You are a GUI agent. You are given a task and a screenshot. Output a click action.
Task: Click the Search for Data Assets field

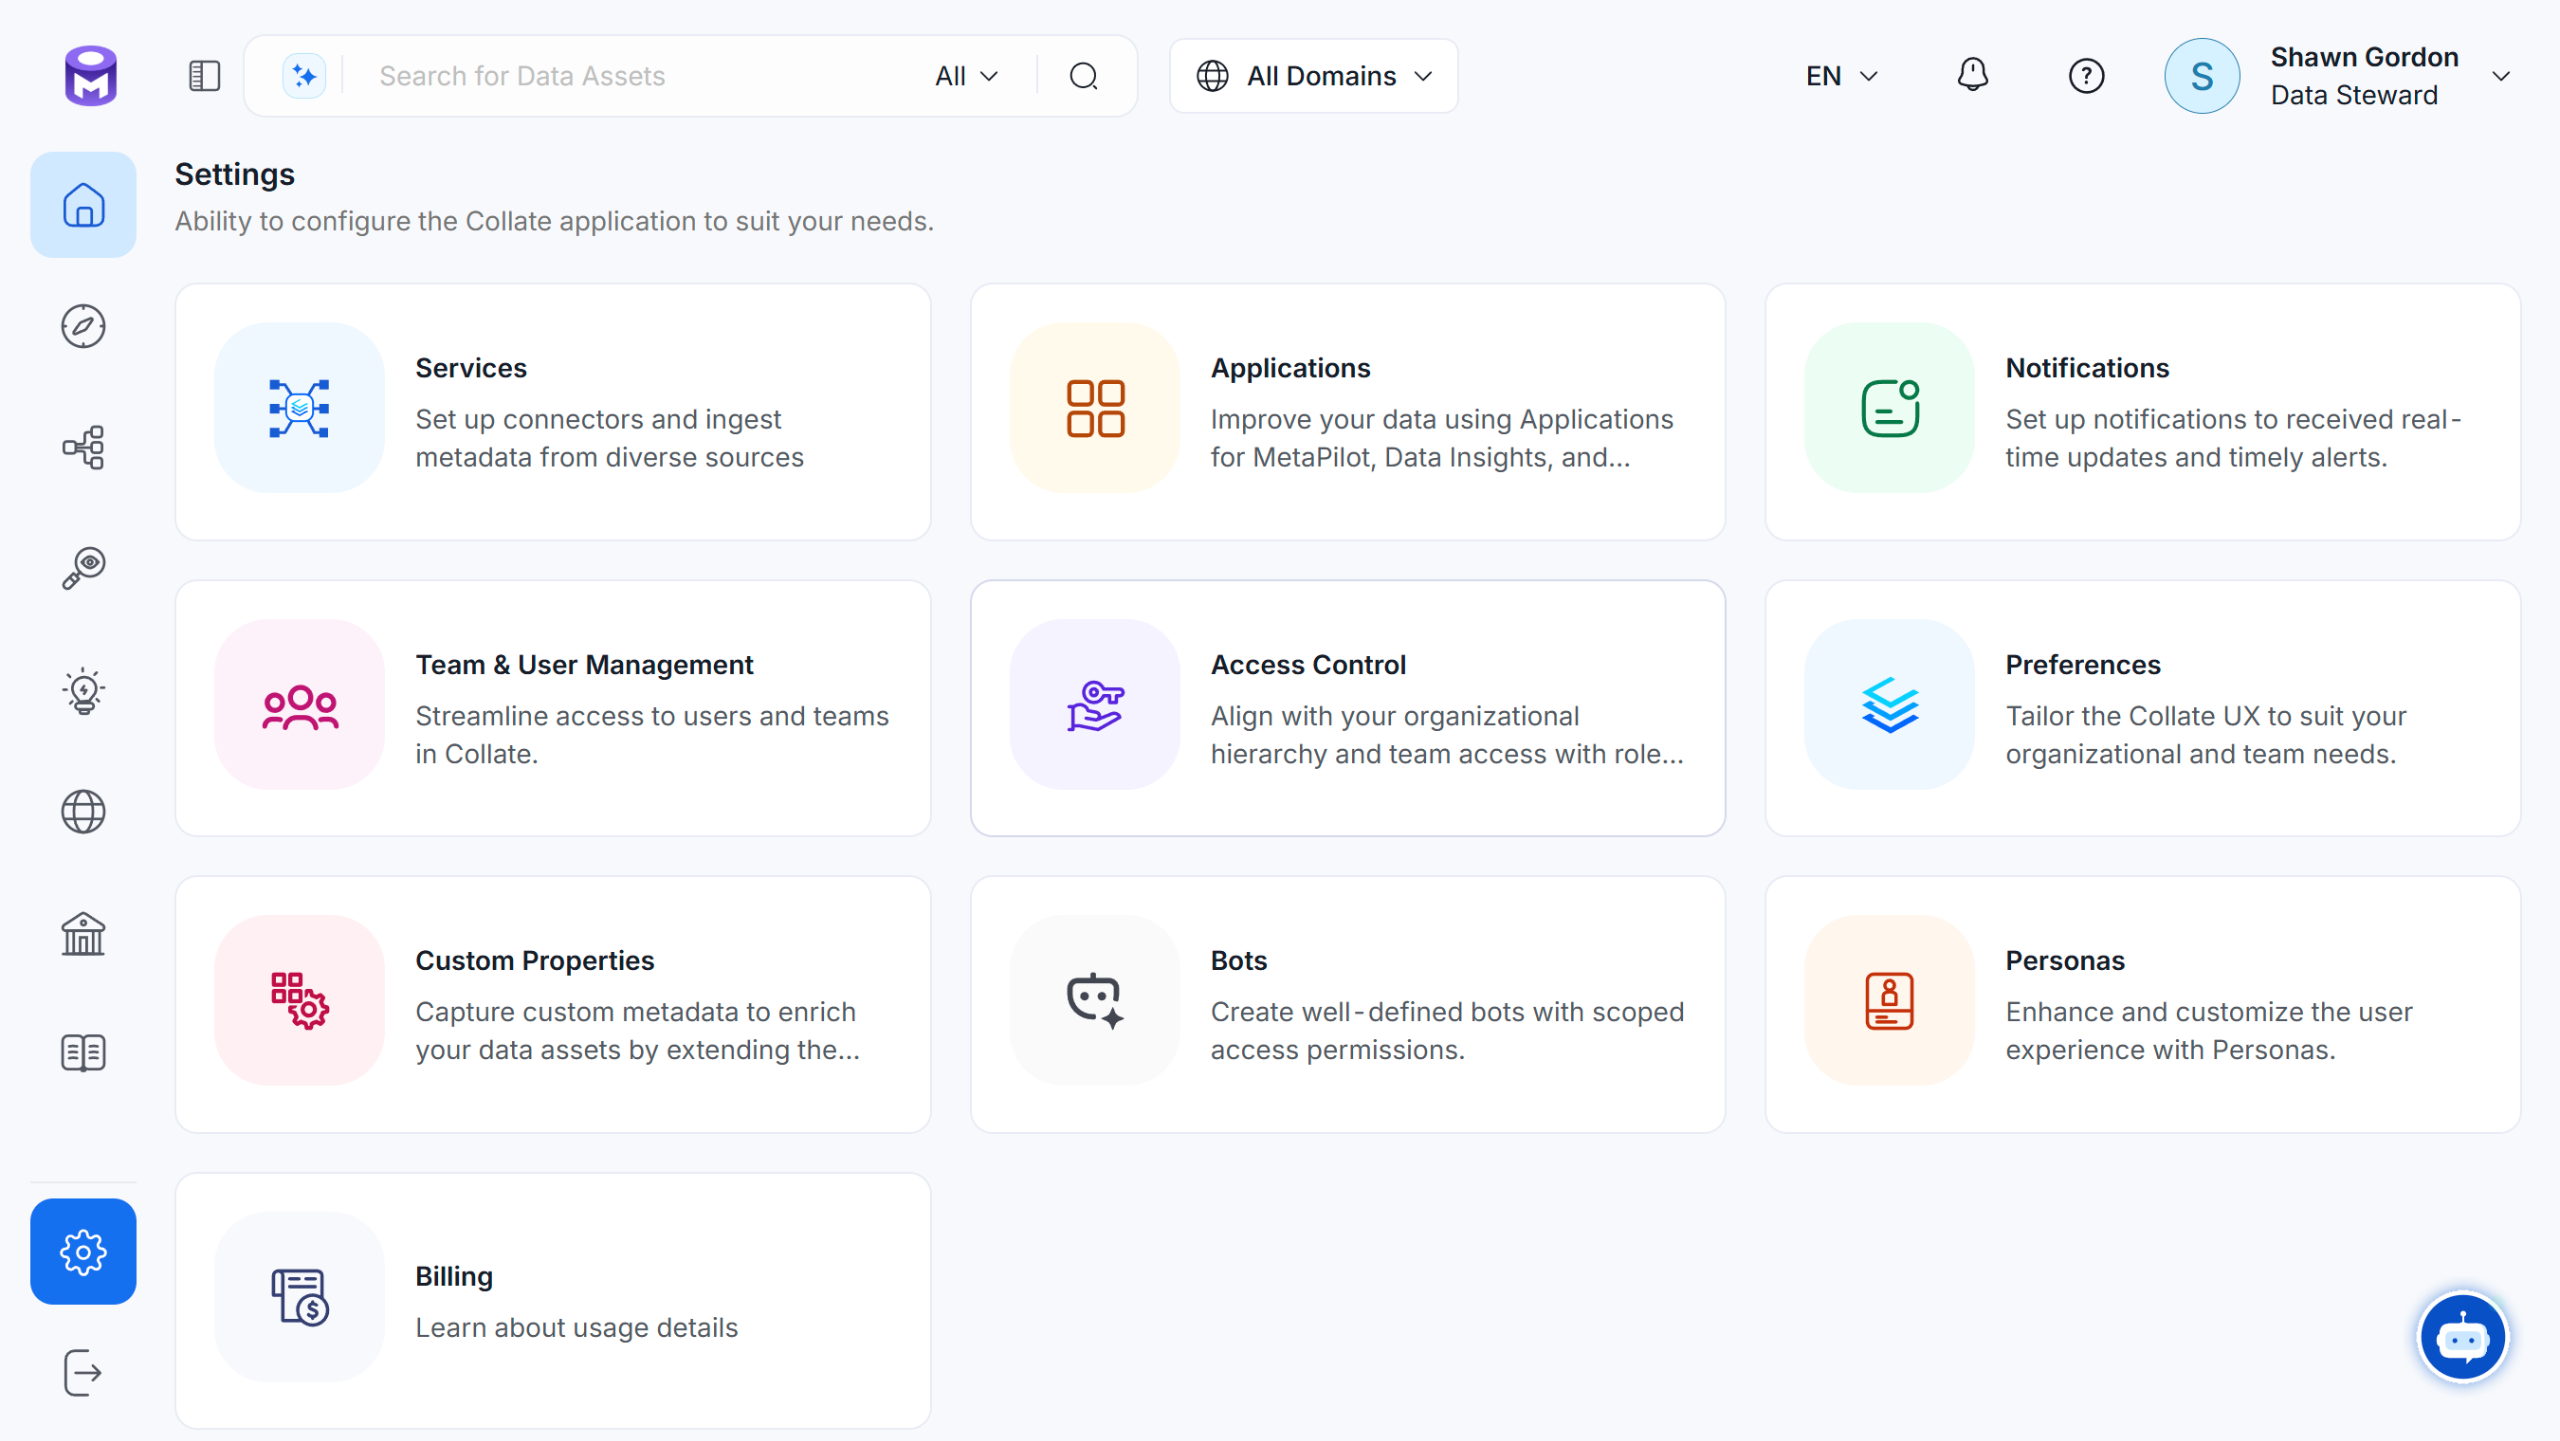(x=640, y=76)
